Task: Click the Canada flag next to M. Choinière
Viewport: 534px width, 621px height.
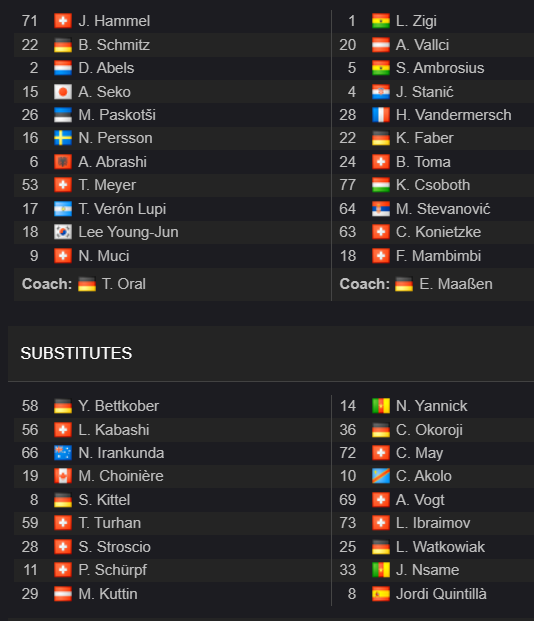Action: click(63, 476)
